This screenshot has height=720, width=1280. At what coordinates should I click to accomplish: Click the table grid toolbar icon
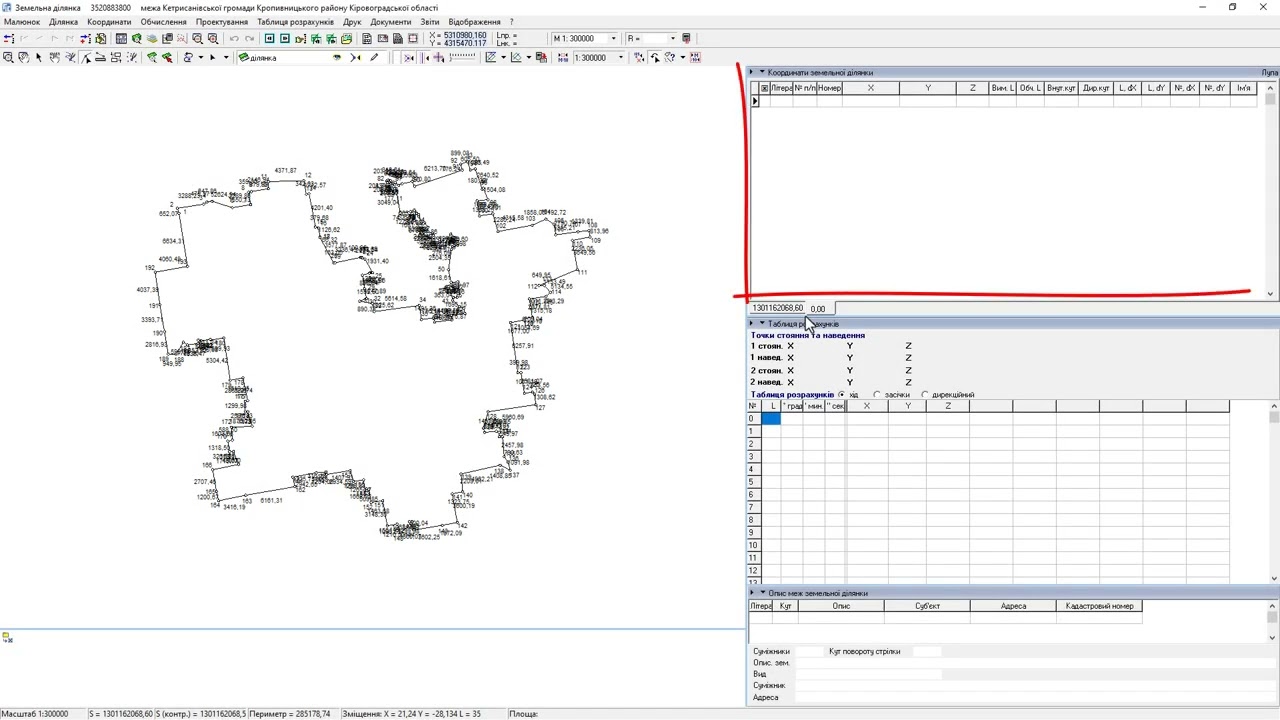pyautogui.click(x=121, y=38)
